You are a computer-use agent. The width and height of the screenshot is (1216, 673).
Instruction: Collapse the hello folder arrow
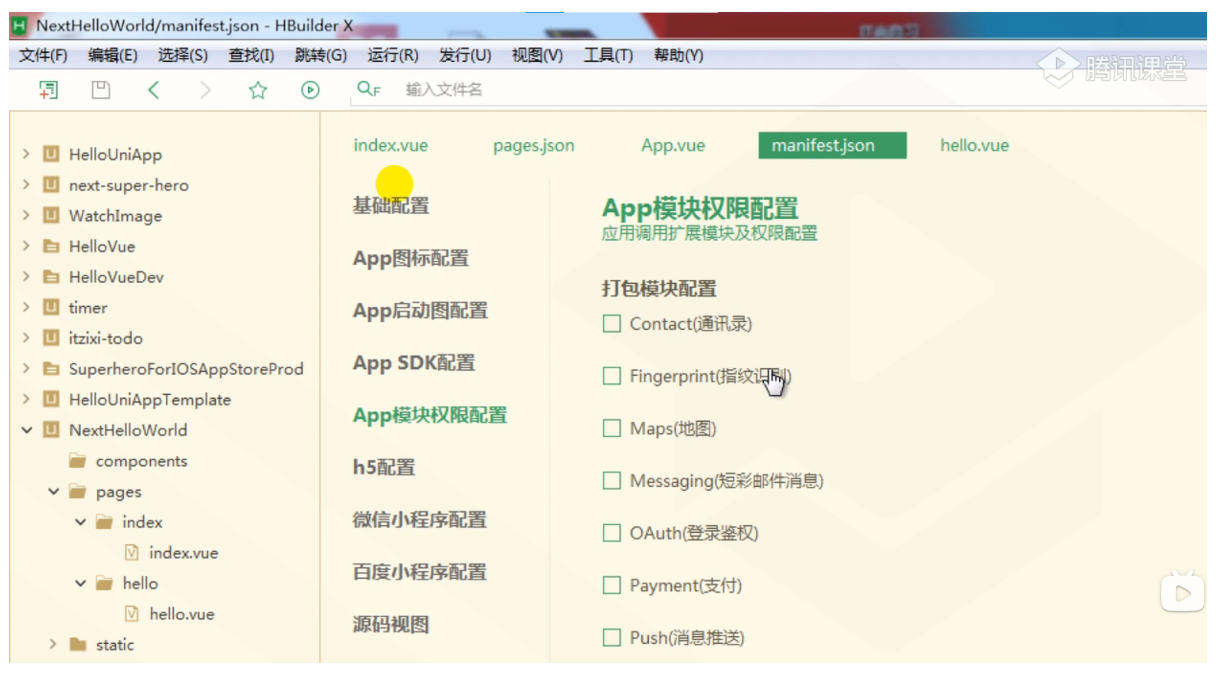point(80,583)
